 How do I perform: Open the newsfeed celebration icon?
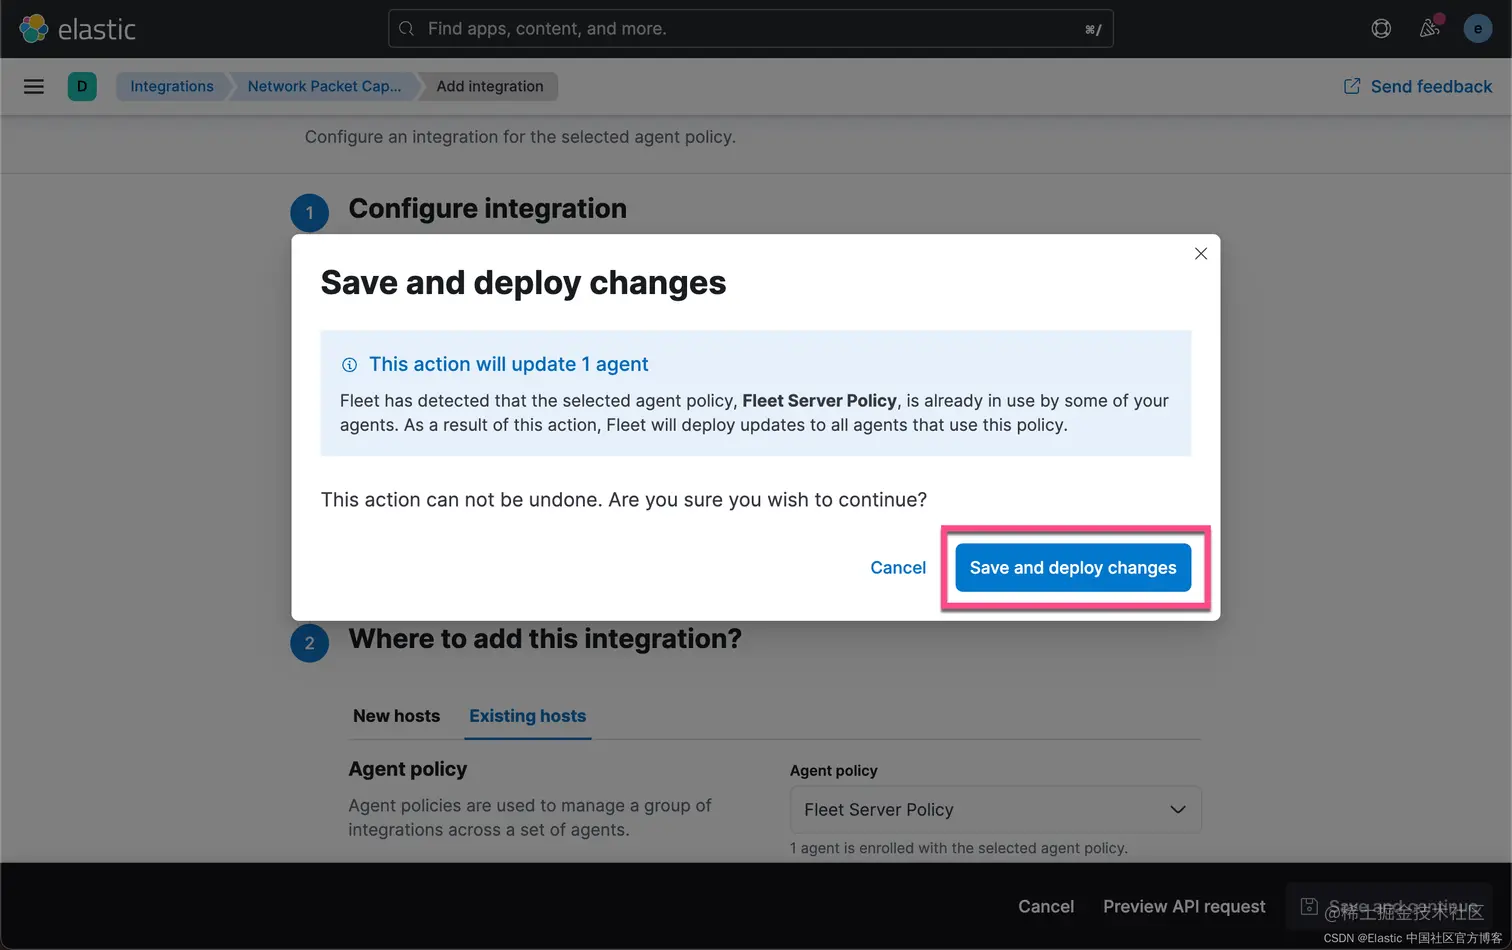(1430, 28)
